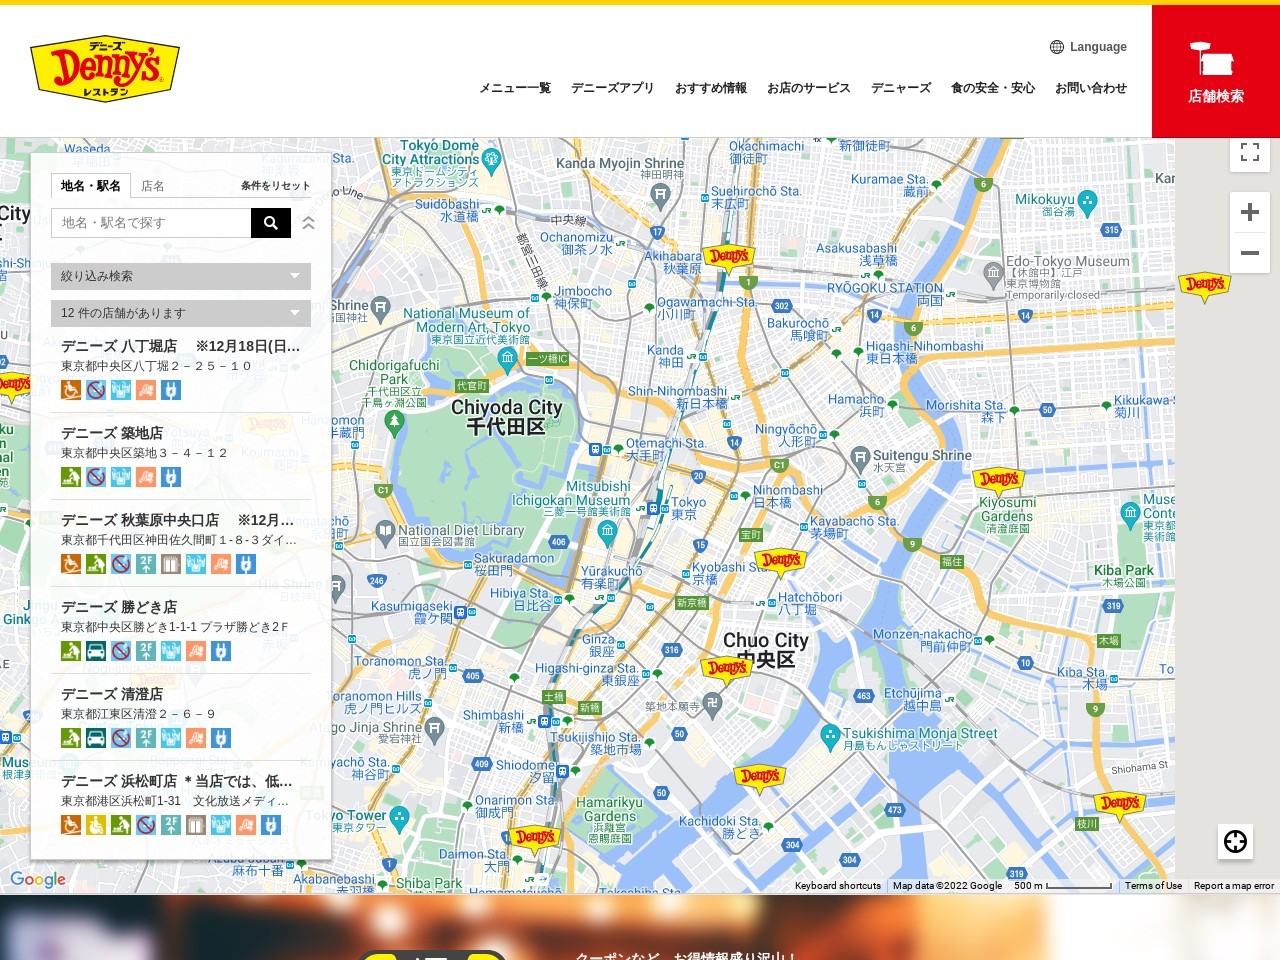1280x960 pixels.
Task: Select Denny's map pin at Kiyosumi Gardens
Action: pyautogui.click(x=999, y=481)
